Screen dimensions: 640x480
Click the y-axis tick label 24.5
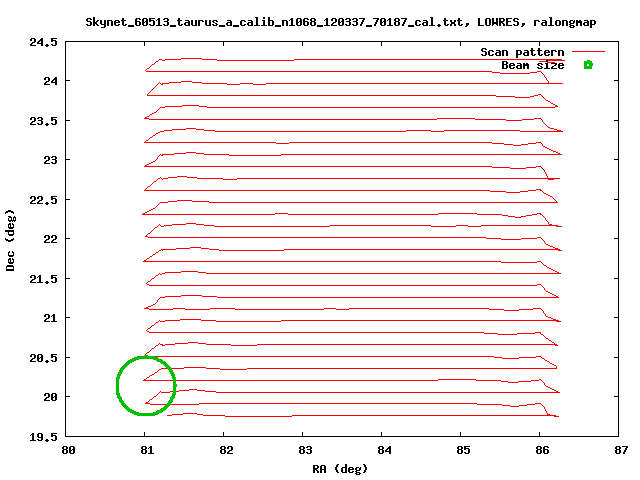pos(44,42)
